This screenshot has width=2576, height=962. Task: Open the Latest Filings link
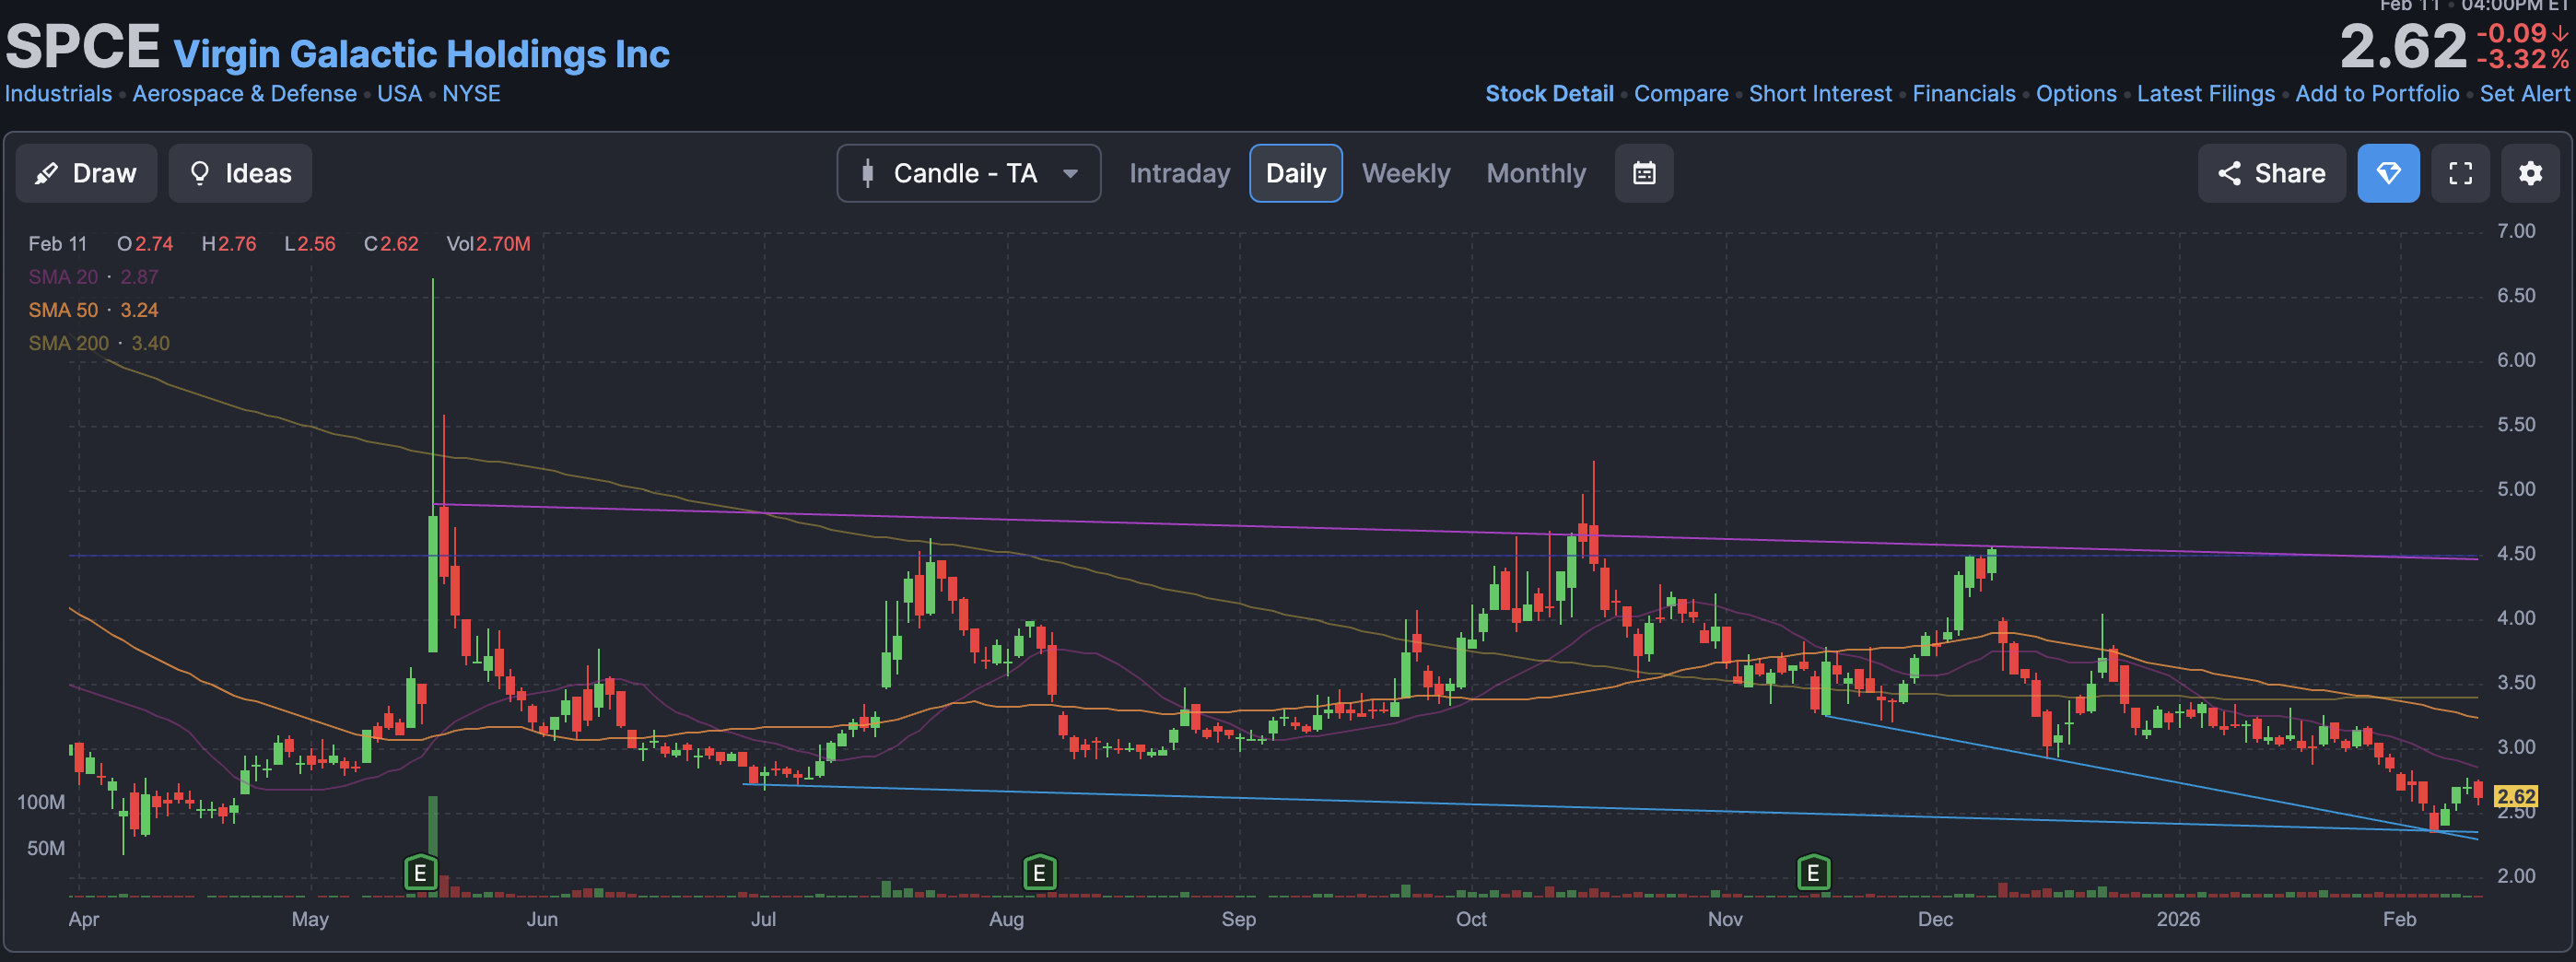click(2205, 93)
